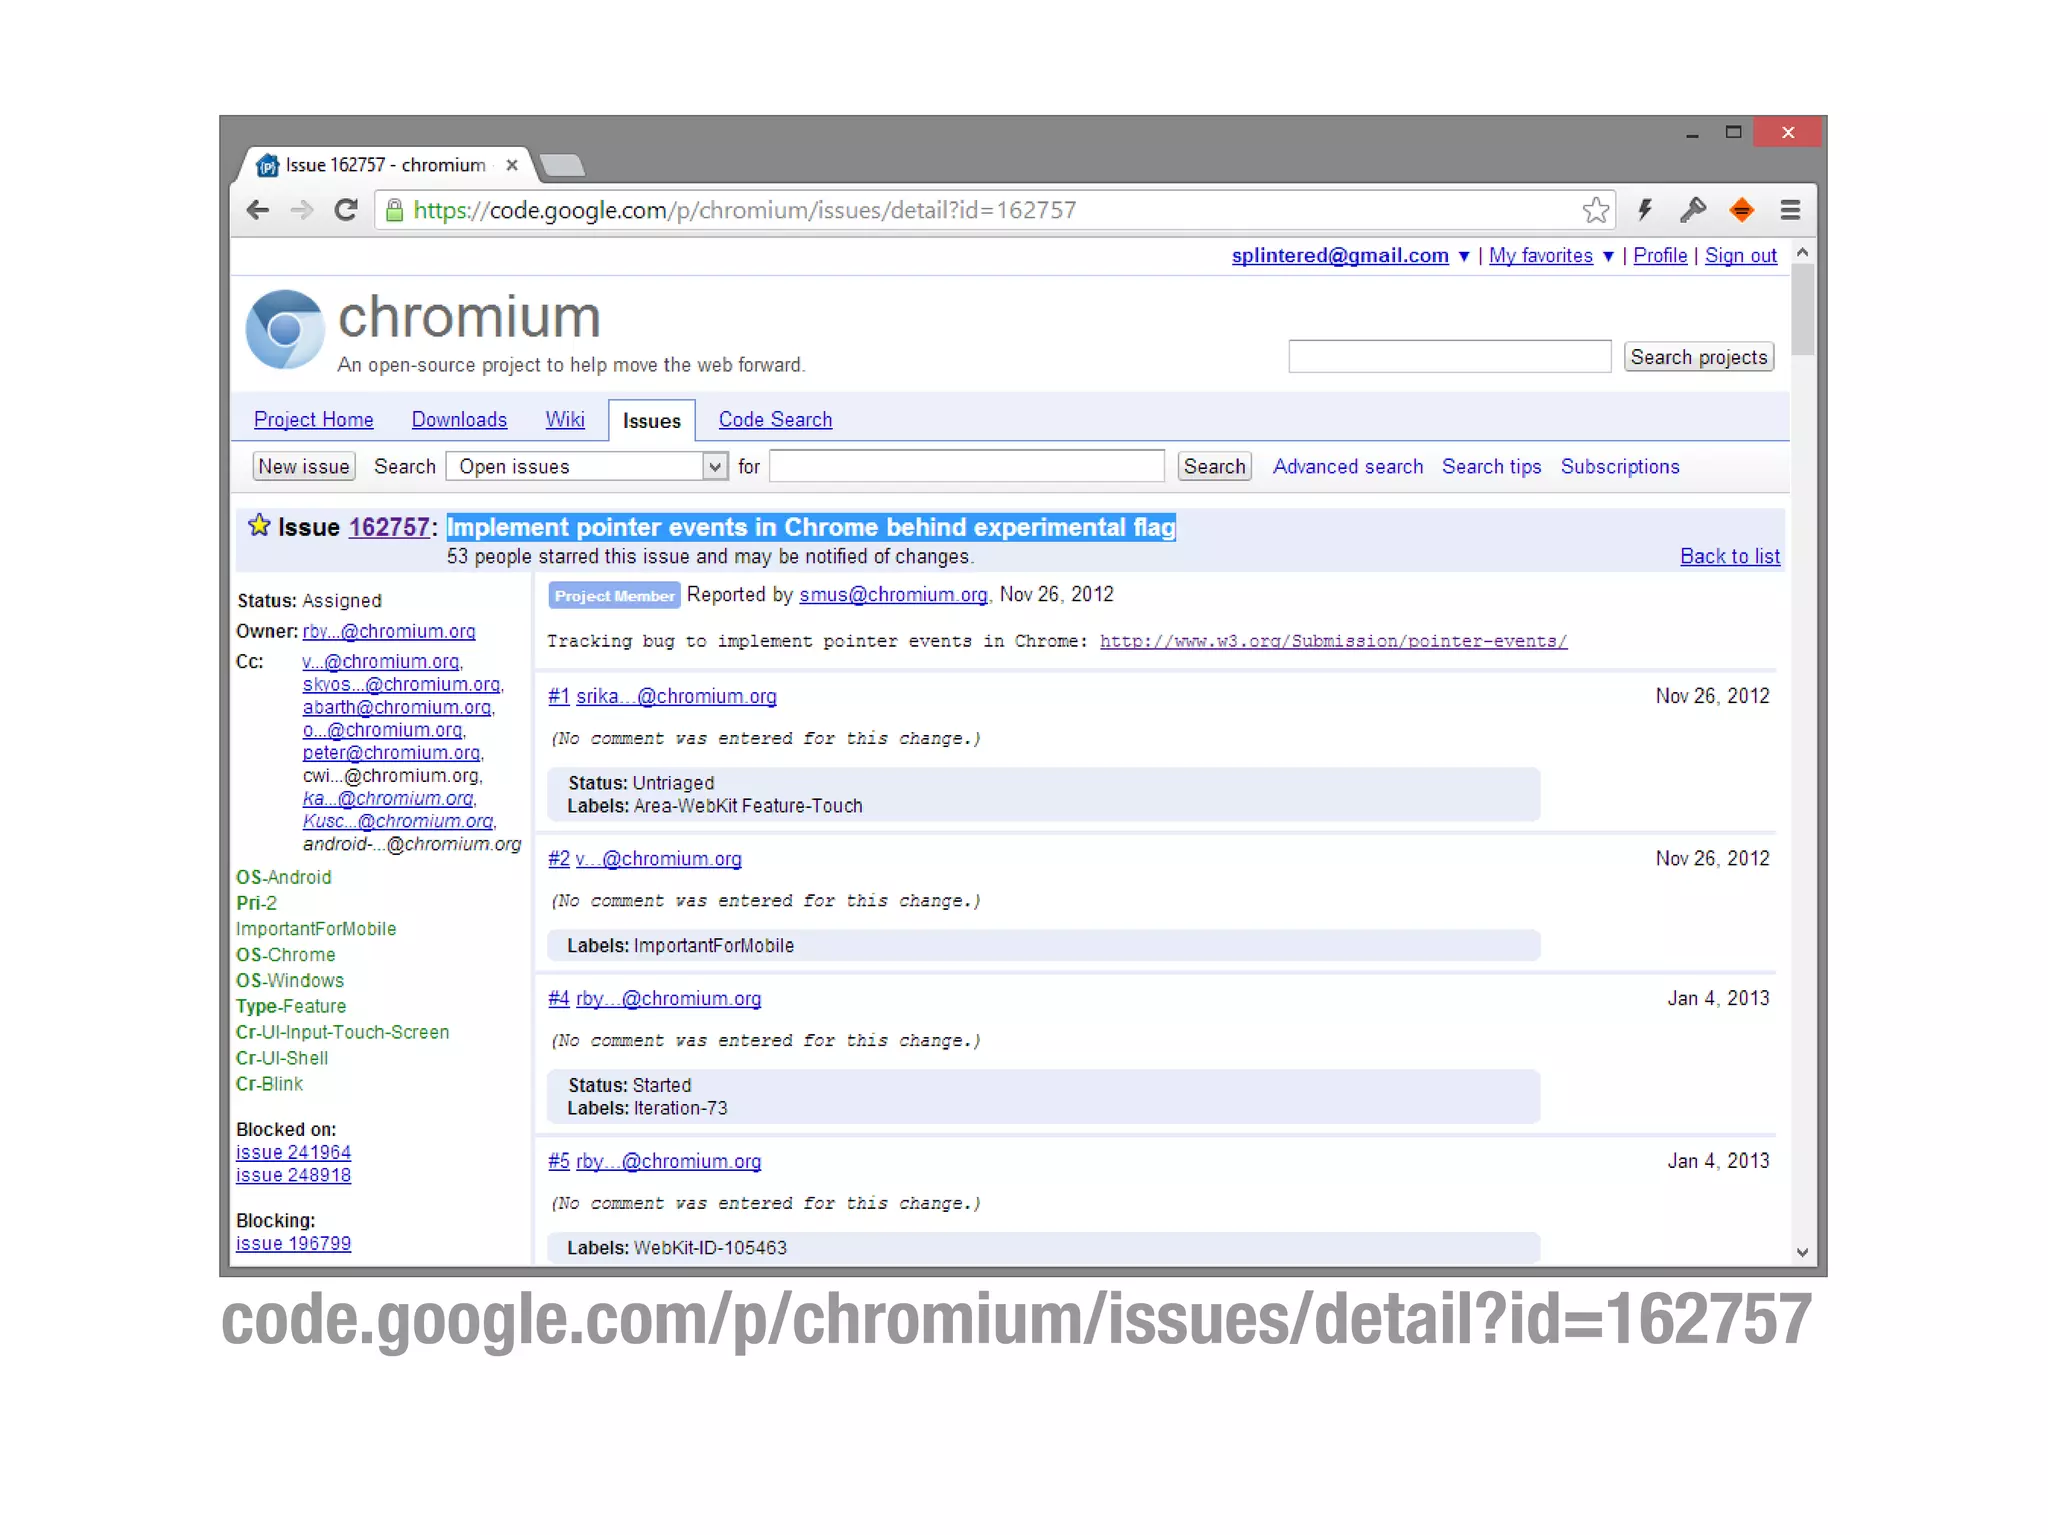2048x1535 pixels.
Task: Open comment #4 permalink
Action: click(x=558, y=999)
